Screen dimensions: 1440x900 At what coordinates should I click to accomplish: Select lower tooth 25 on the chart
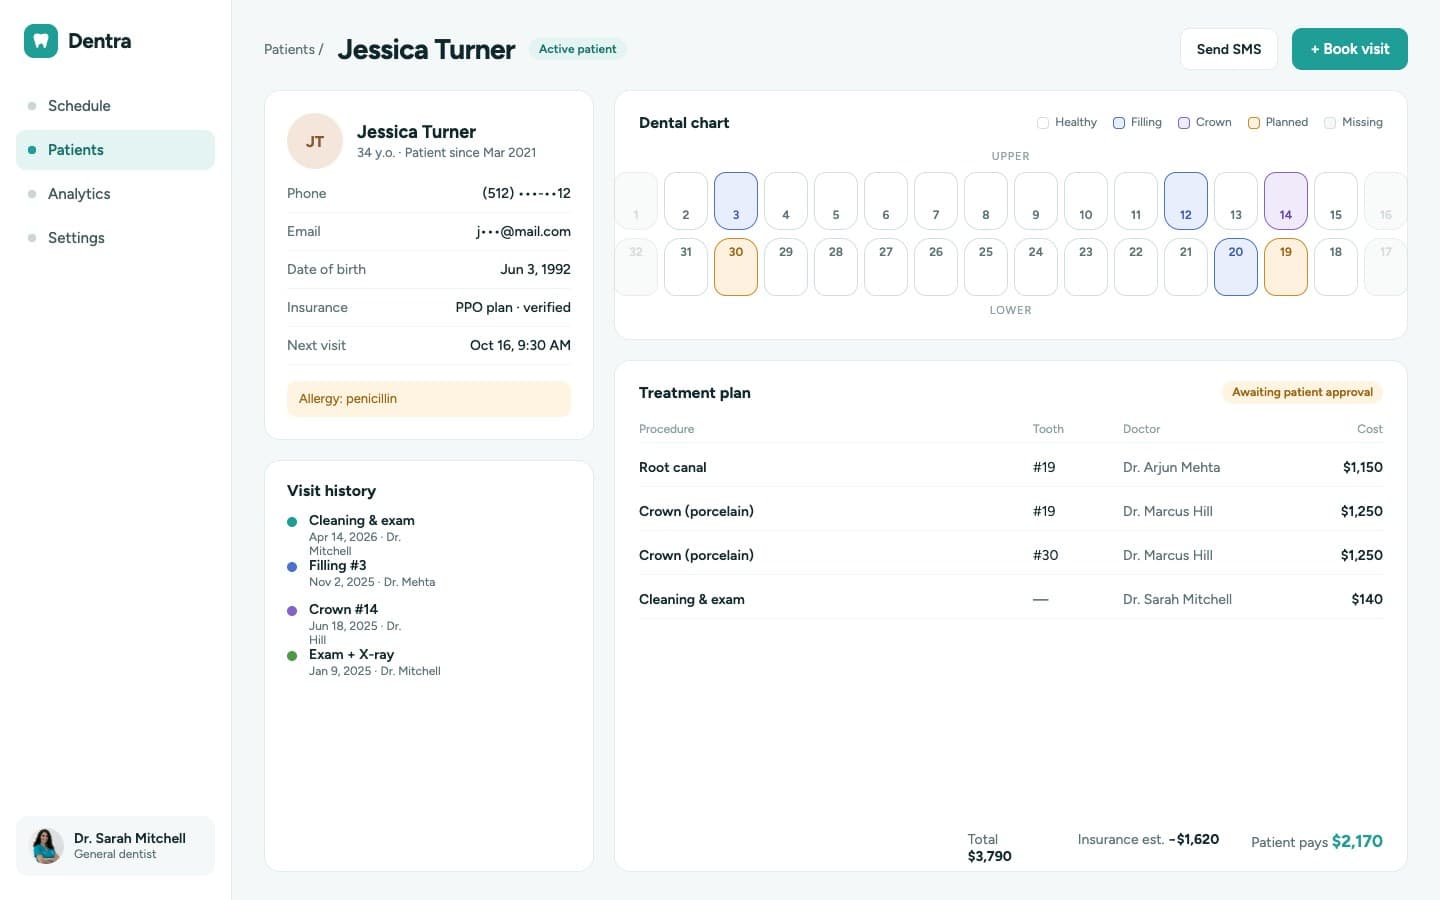(x=986, y=267)
